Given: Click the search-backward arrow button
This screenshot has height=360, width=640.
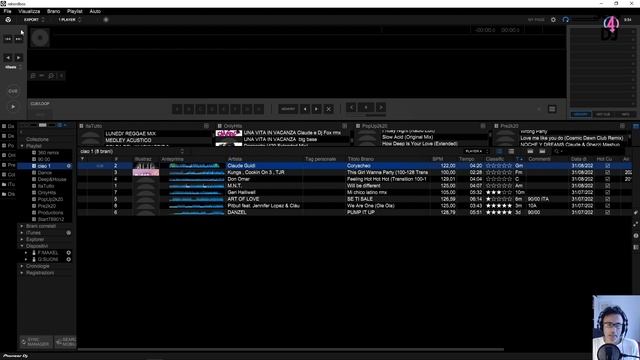Looking at the screenshot, I should pyautogui.click(x=8, y=58).
